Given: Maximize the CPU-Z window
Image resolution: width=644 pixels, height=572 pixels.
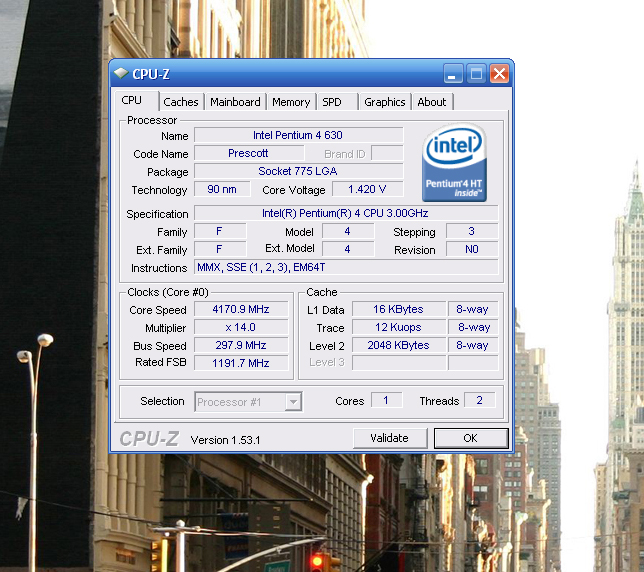Looking at the screenshot, I should 476,74.
